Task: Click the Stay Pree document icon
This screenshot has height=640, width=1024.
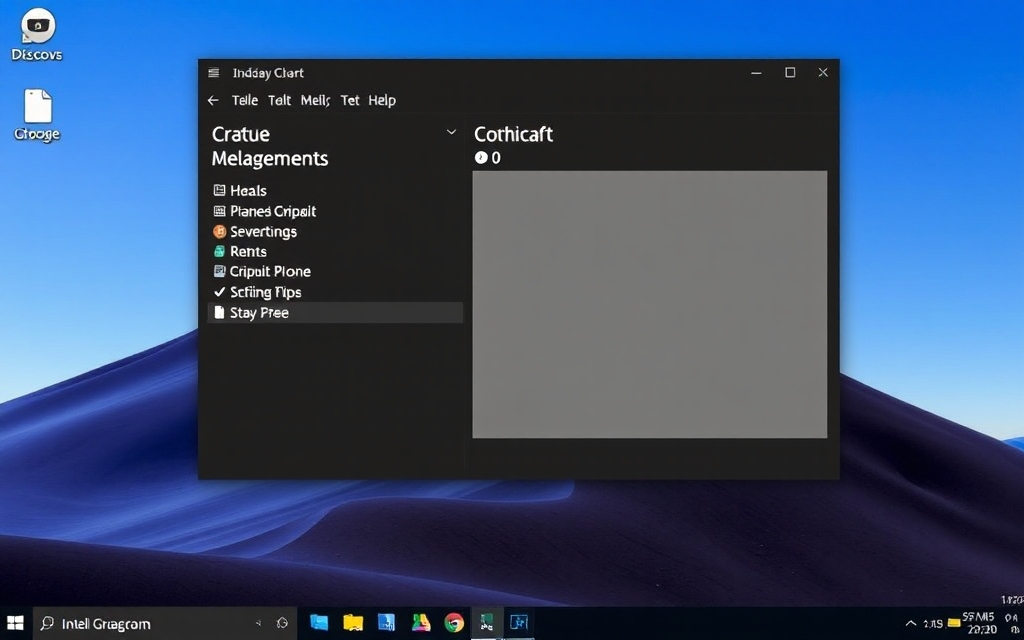Action: point(219,313)
